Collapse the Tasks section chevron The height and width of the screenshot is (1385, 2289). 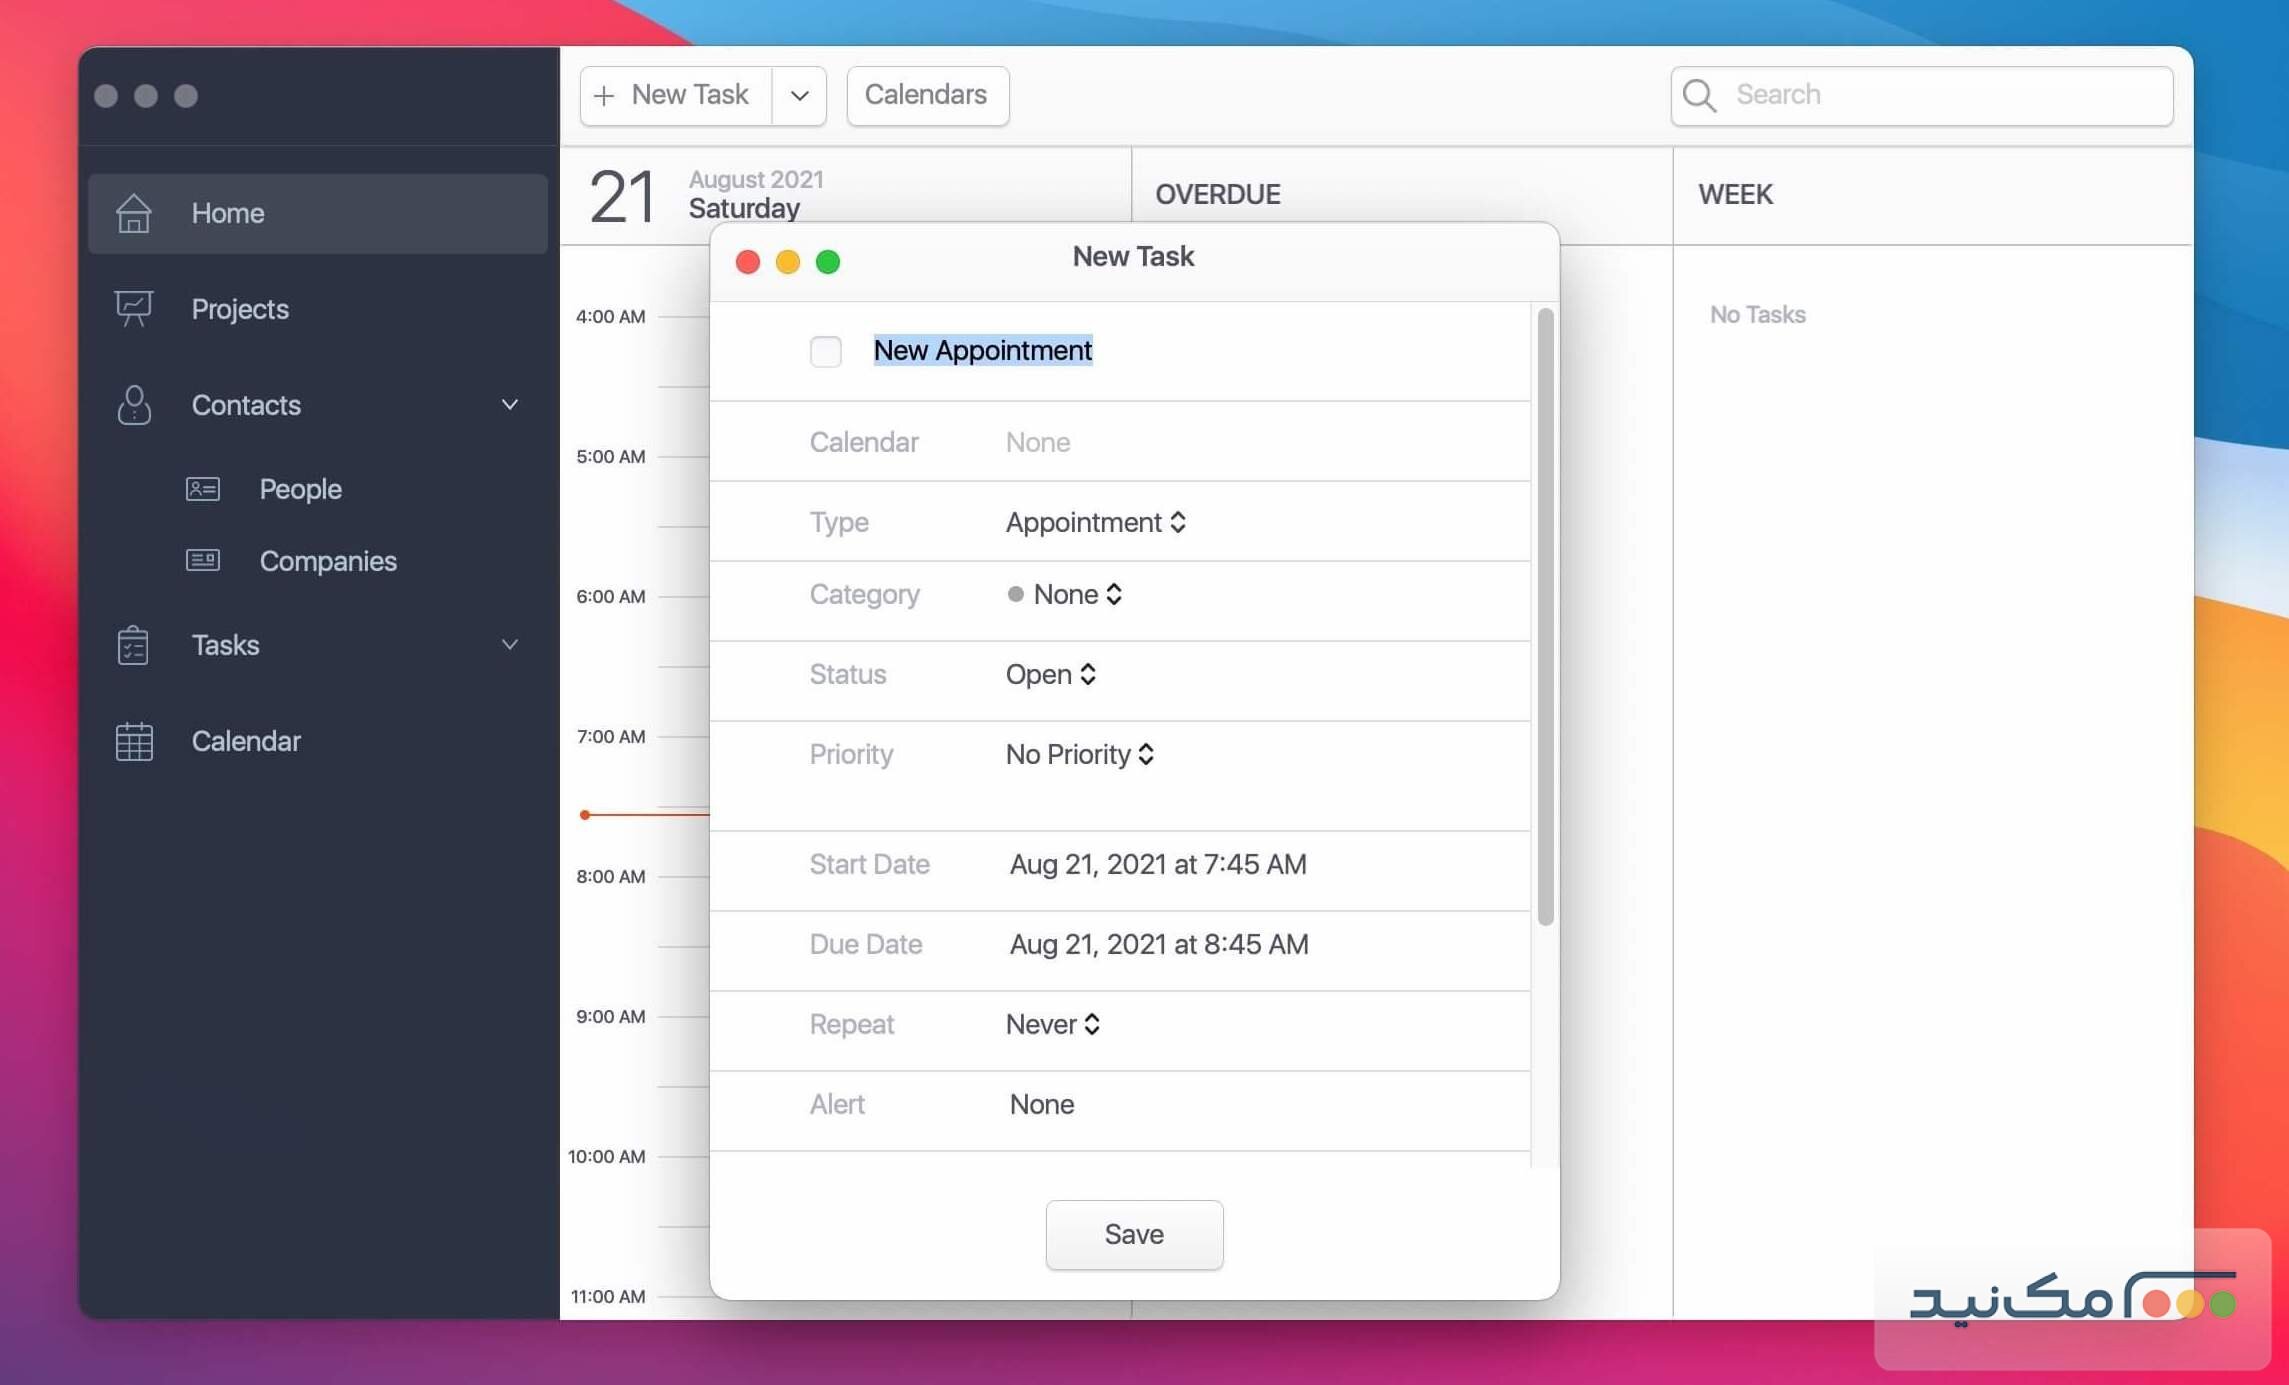tap(510, 645)
